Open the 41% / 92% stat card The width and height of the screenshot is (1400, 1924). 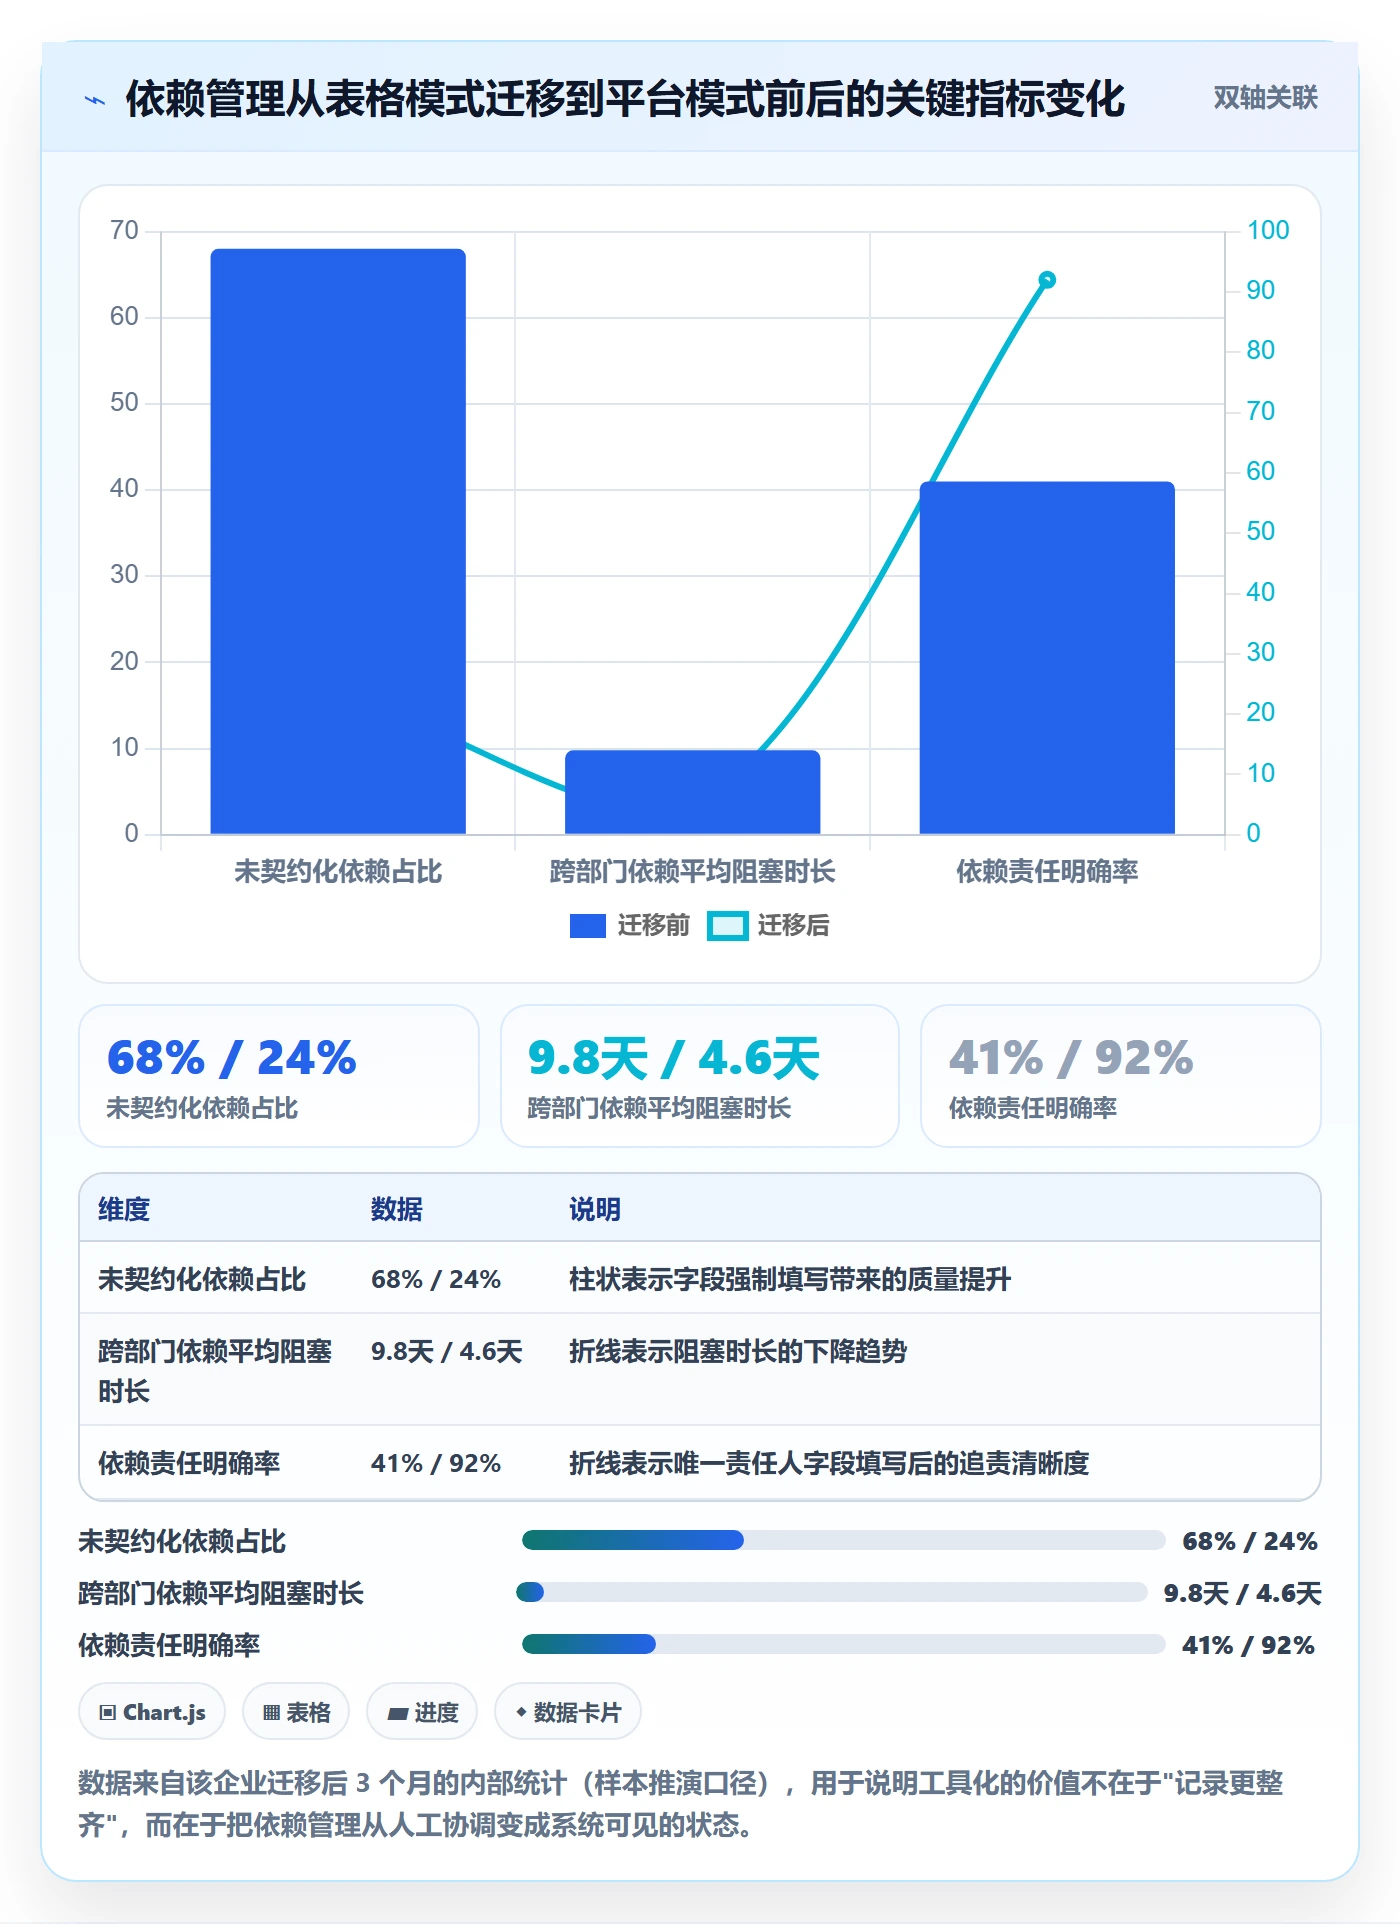(1121, 1076)
